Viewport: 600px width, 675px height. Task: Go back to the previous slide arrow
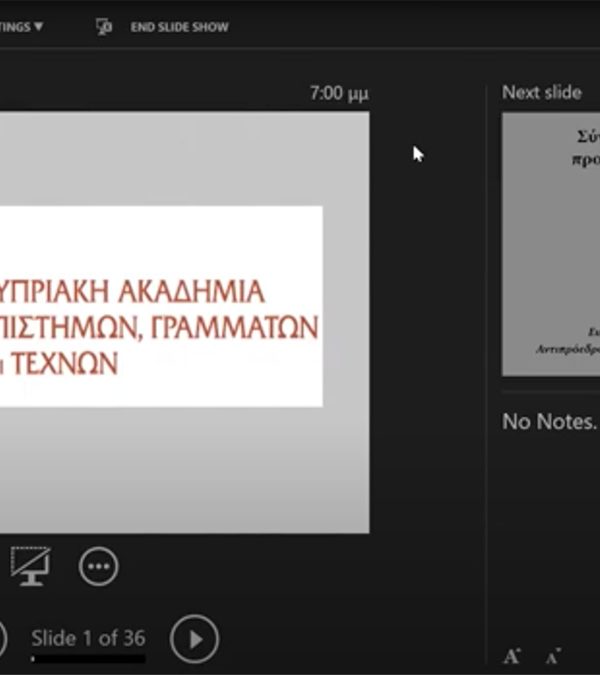coord(2,639)
